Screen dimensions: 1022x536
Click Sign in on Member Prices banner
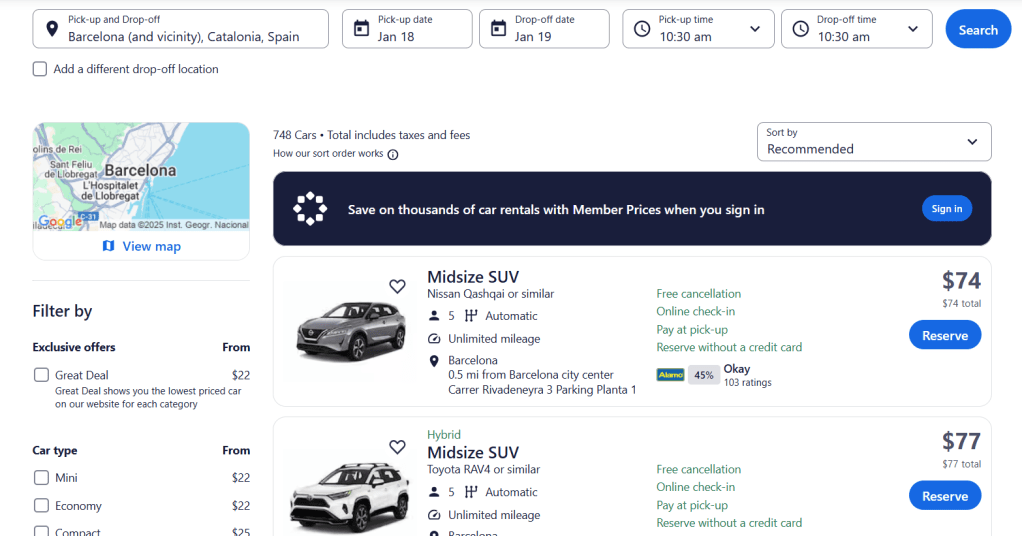tap(946, 209)
